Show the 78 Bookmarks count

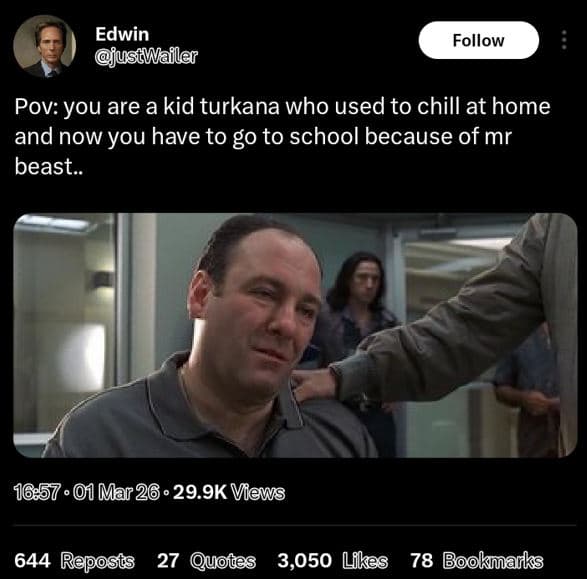pos(477,561)
